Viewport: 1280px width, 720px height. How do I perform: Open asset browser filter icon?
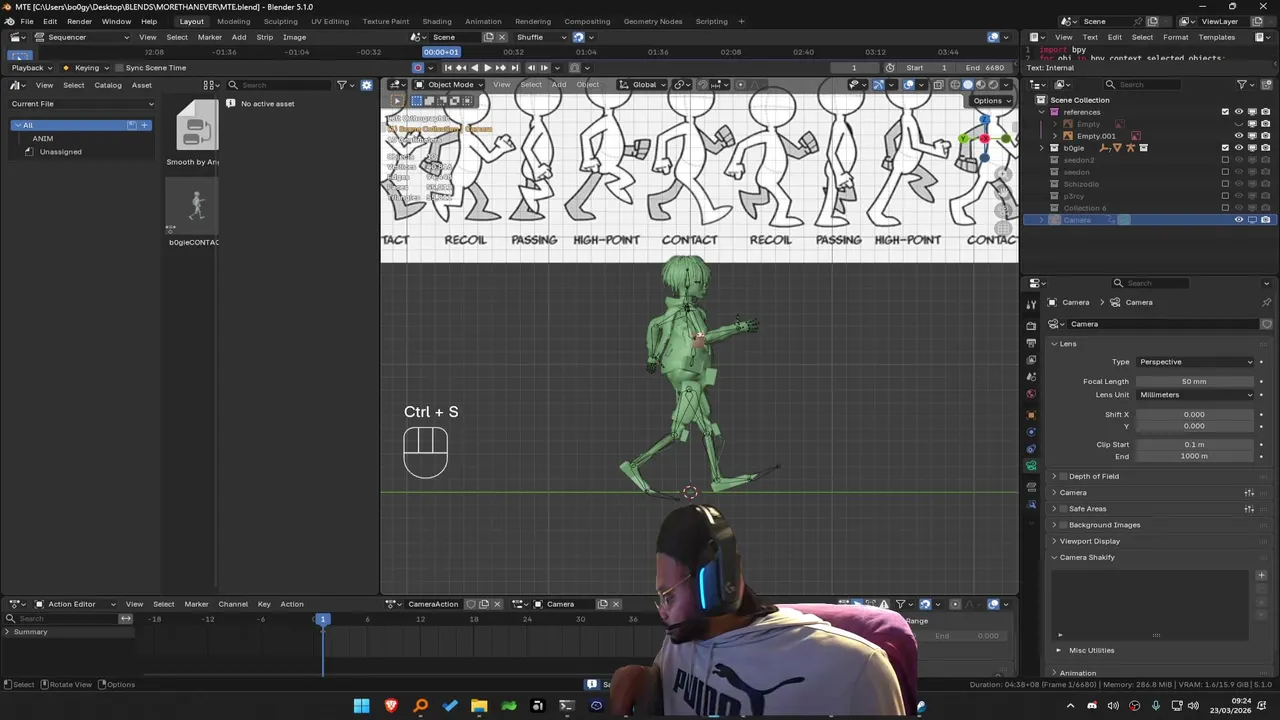(x=341, y=85)
